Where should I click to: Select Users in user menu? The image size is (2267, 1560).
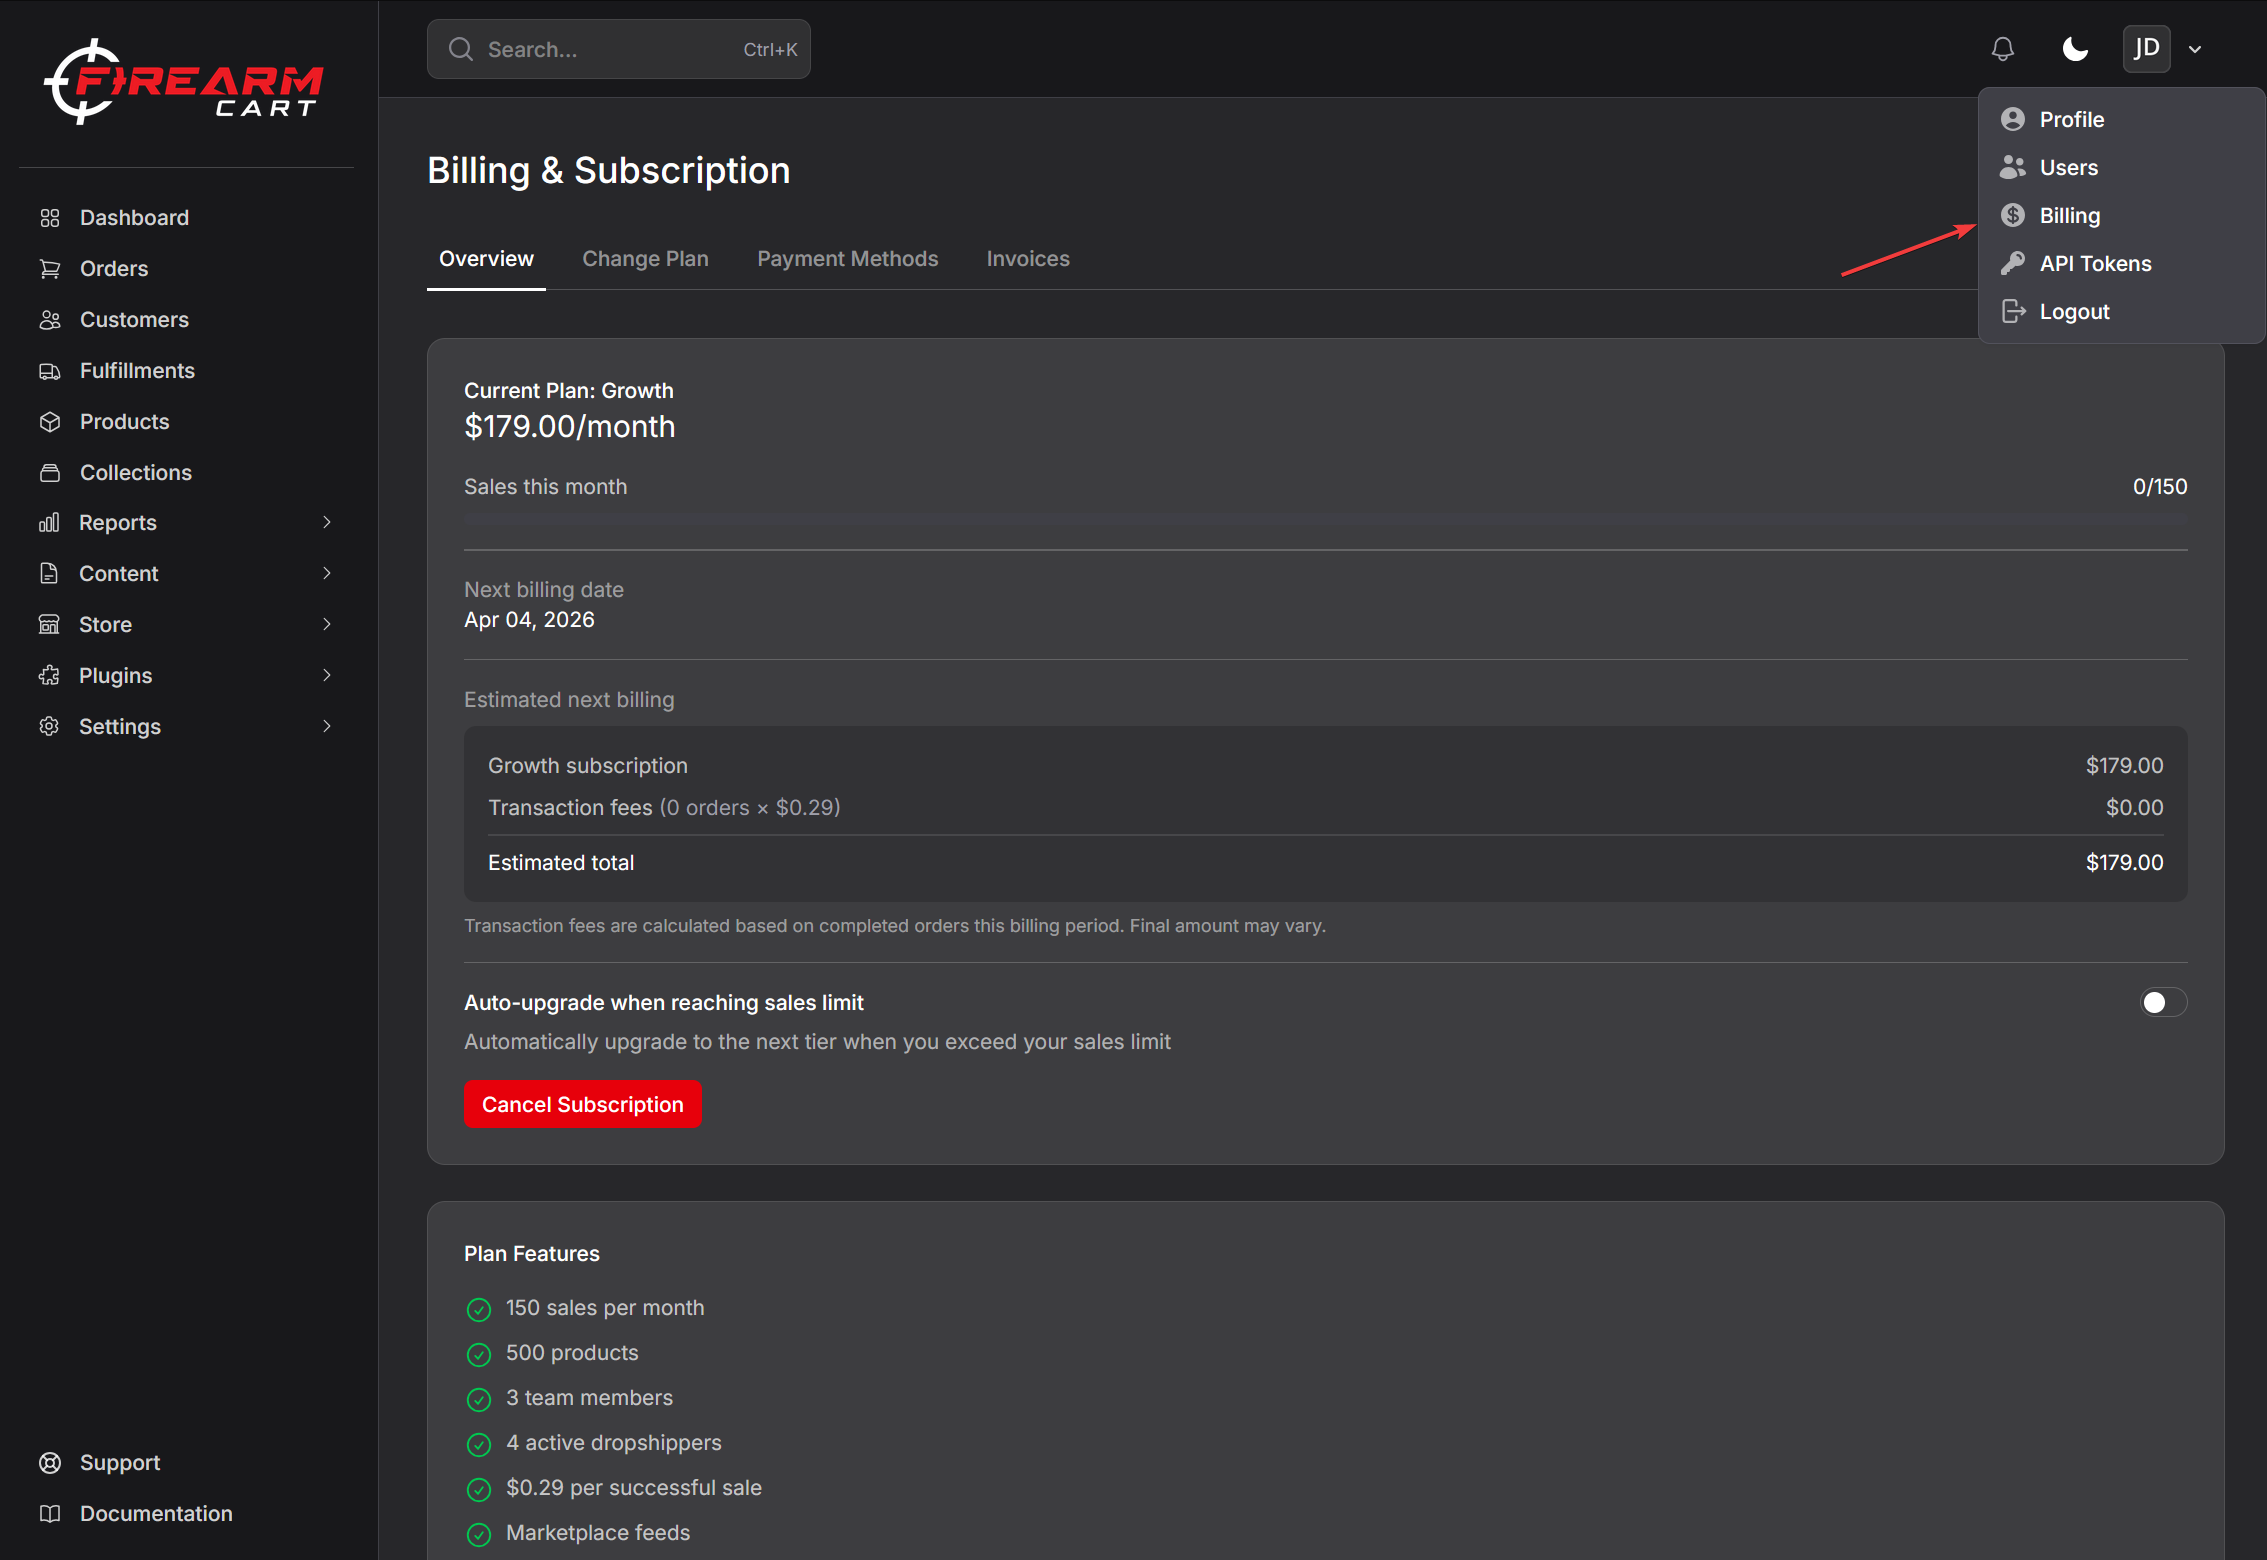(x=2120, y=168)
